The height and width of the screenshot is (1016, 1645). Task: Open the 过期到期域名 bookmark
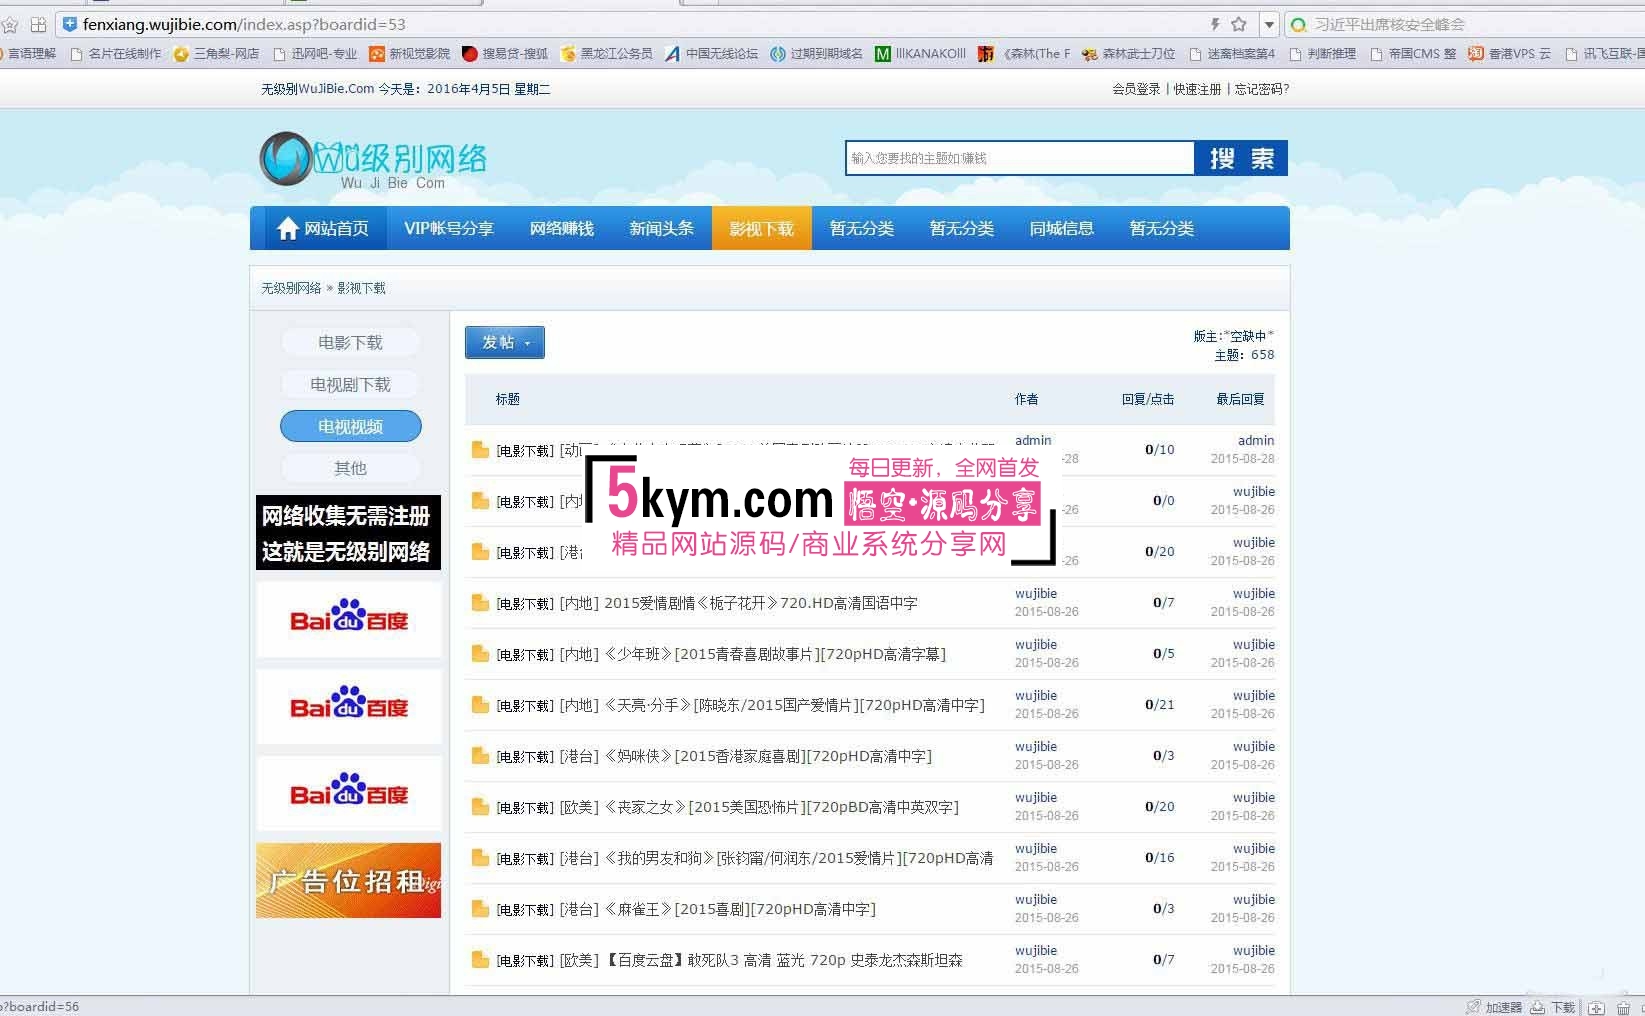[x=817, y=54]
